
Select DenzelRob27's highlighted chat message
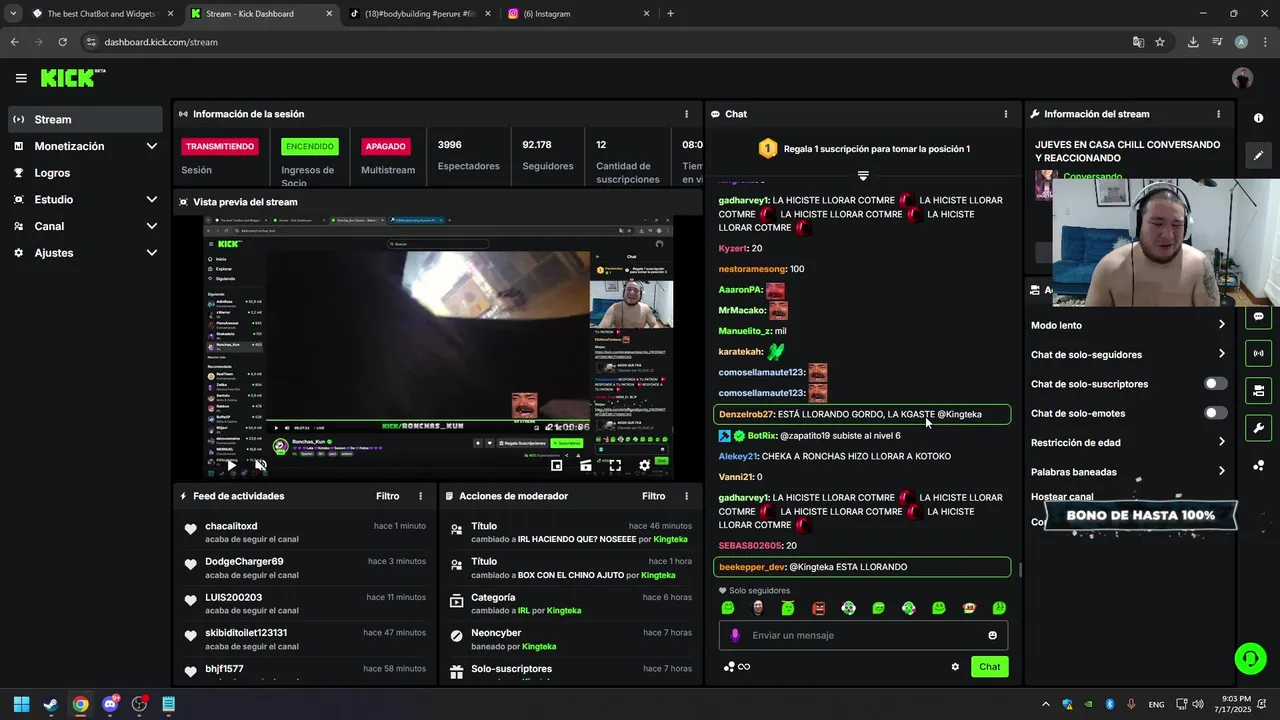862,414
